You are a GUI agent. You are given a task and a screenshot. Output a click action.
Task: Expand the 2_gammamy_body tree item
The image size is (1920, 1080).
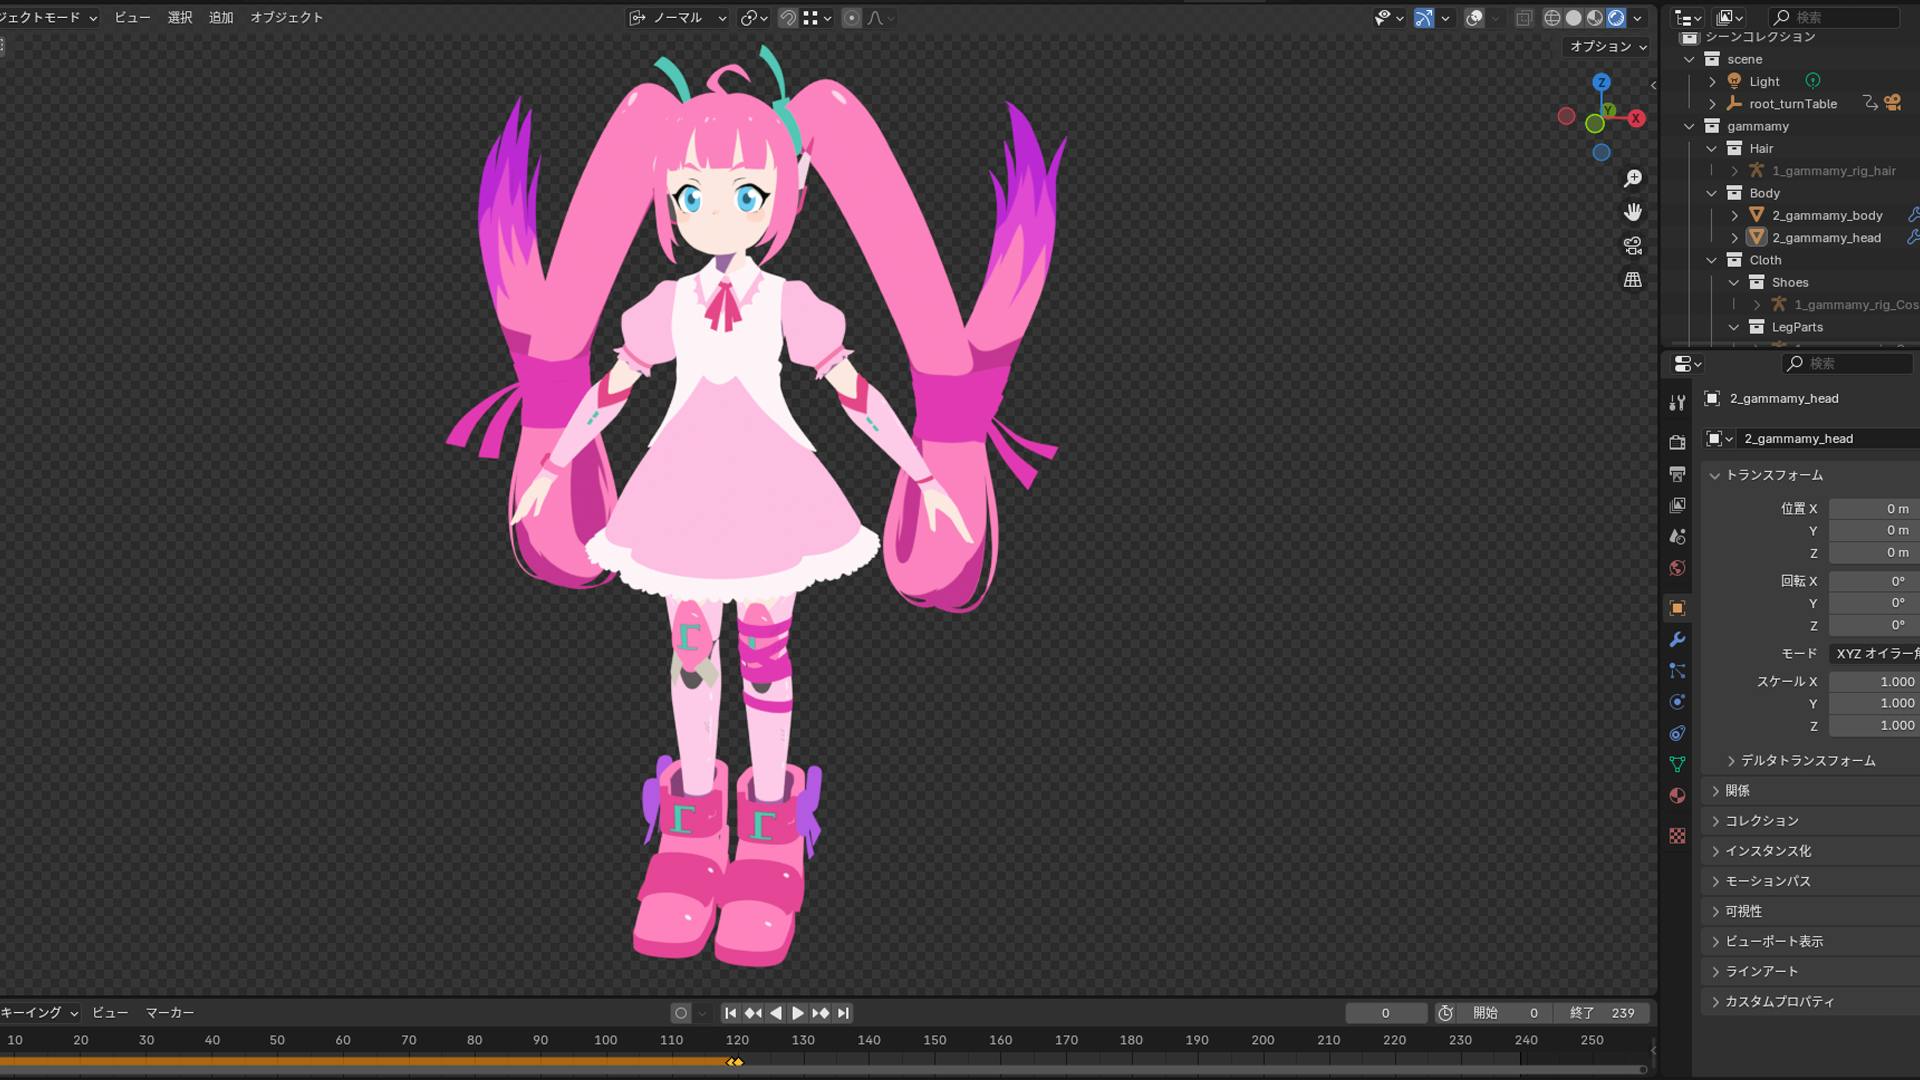(1735, 215)
